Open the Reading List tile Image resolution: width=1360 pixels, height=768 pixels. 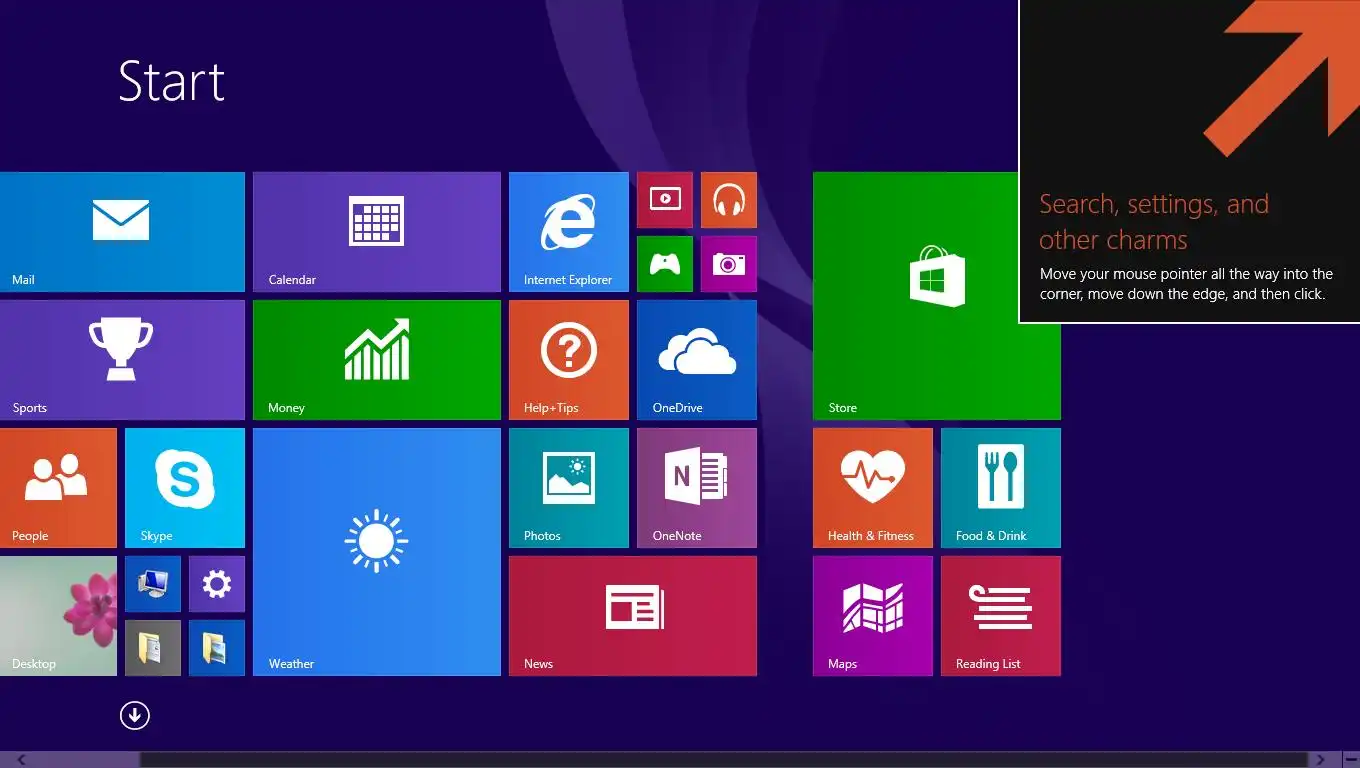click(1001, 616)
